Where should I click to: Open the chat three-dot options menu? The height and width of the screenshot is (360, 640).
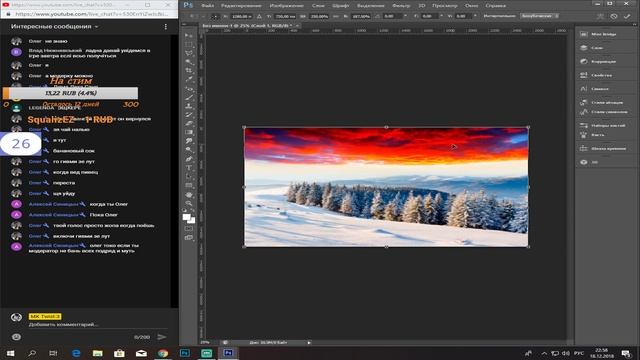pyautogui.click(x=165, y=27)
